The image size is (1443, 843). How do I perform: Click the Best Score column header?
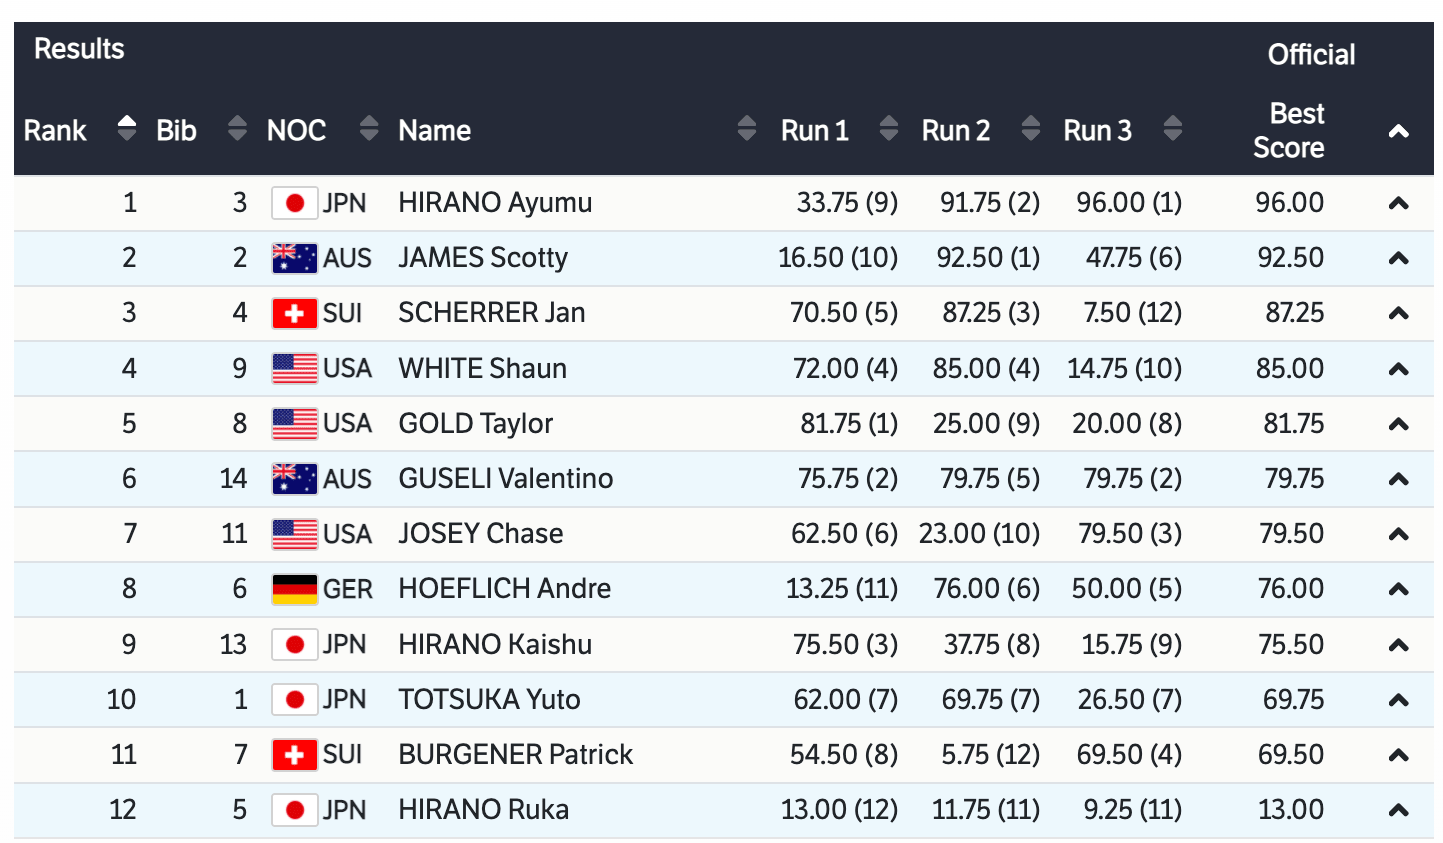[x=1288, y=130]
